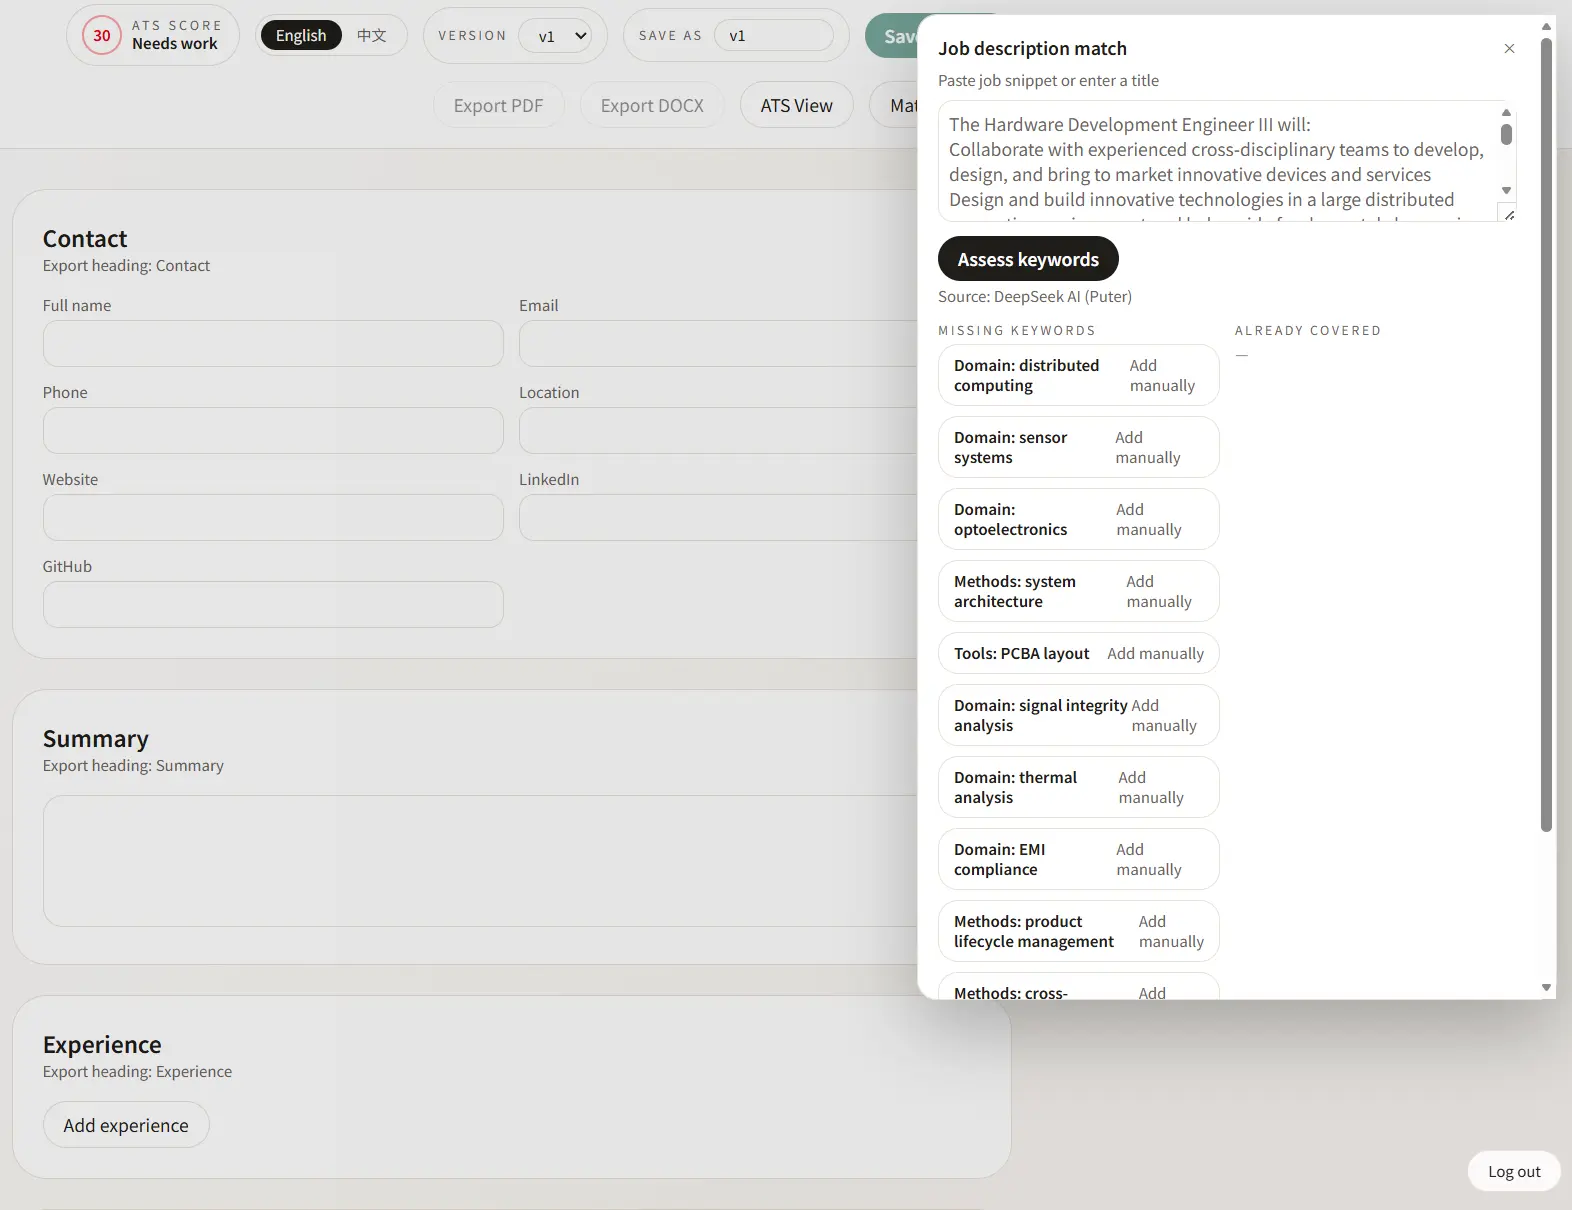
Task: Click 'Export heading: Contact' text
Action: 126,265
